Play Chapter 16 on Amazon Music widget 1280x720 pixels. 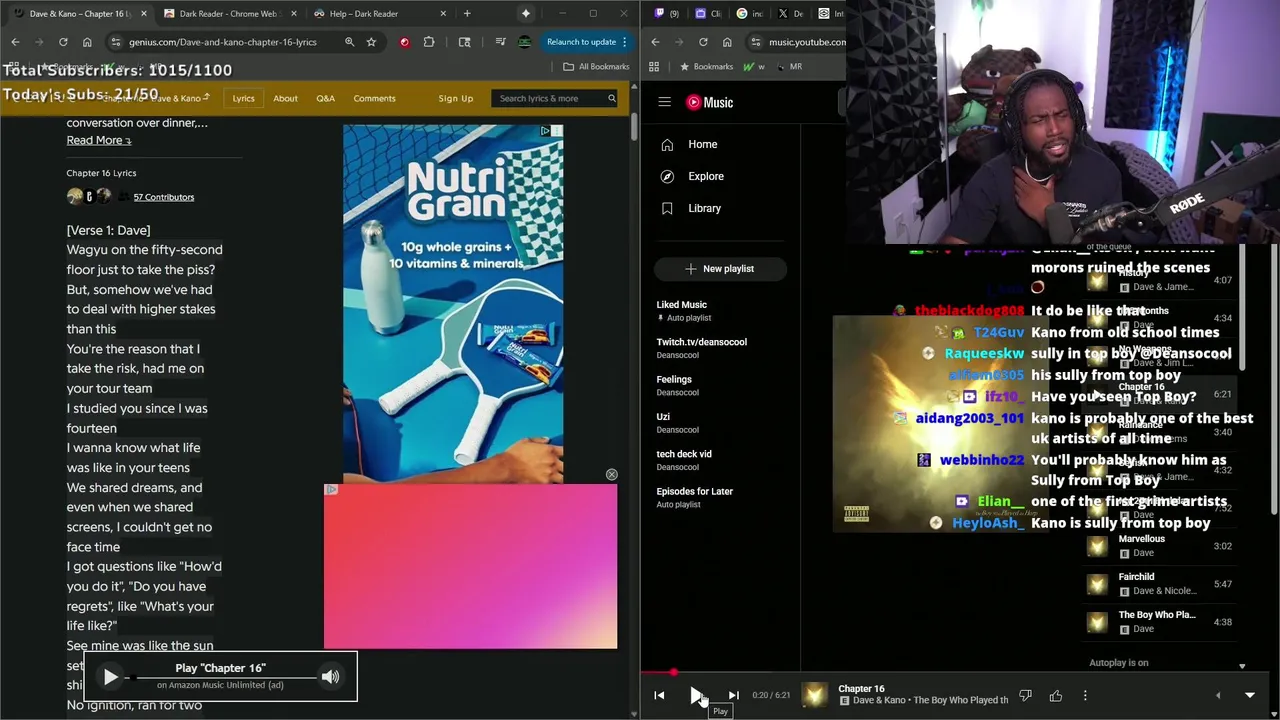pos(111,677)
